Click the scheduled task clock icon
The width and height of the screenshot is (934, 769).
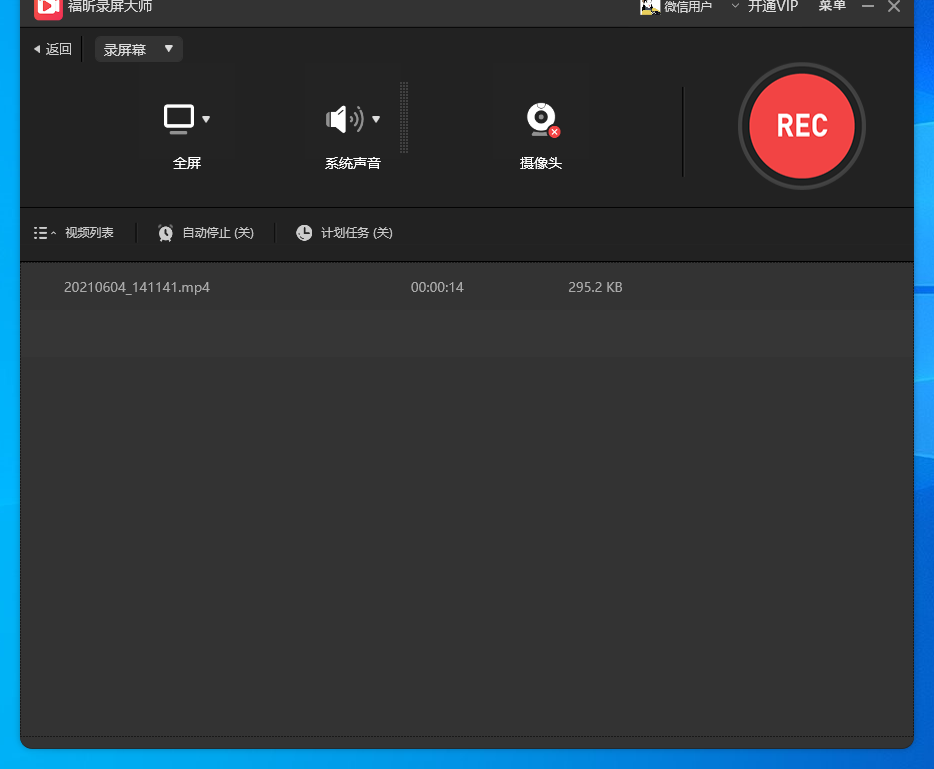click(x=304, y=233)
